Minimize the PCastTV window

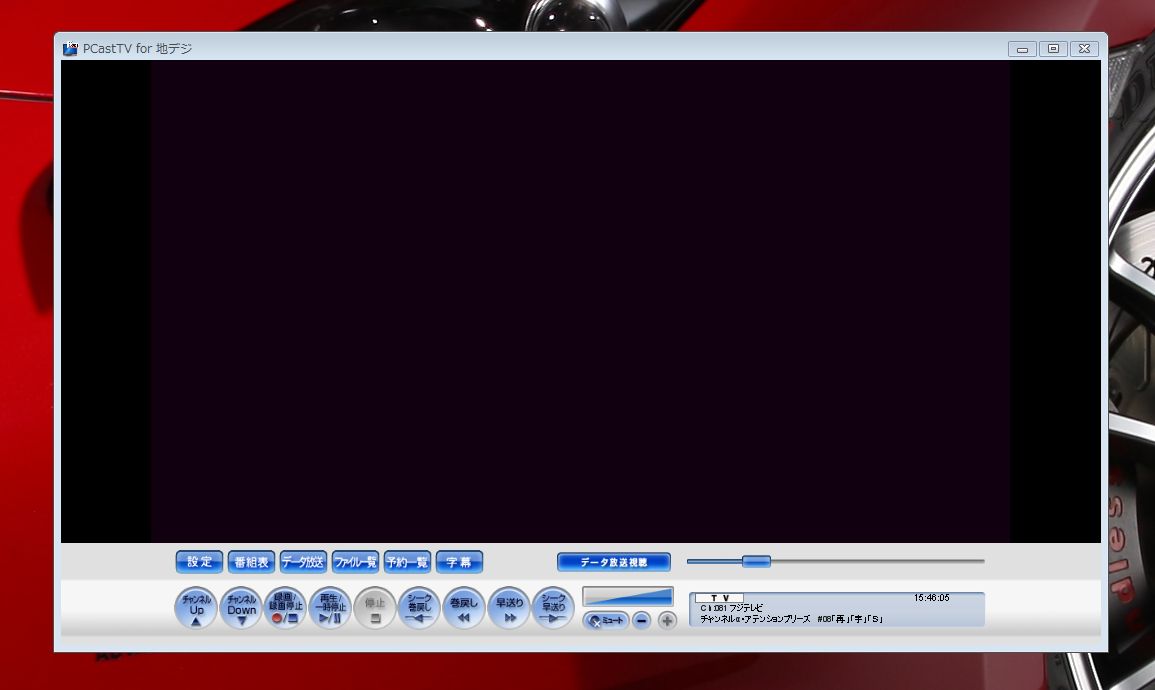(x=1022, y=49)
